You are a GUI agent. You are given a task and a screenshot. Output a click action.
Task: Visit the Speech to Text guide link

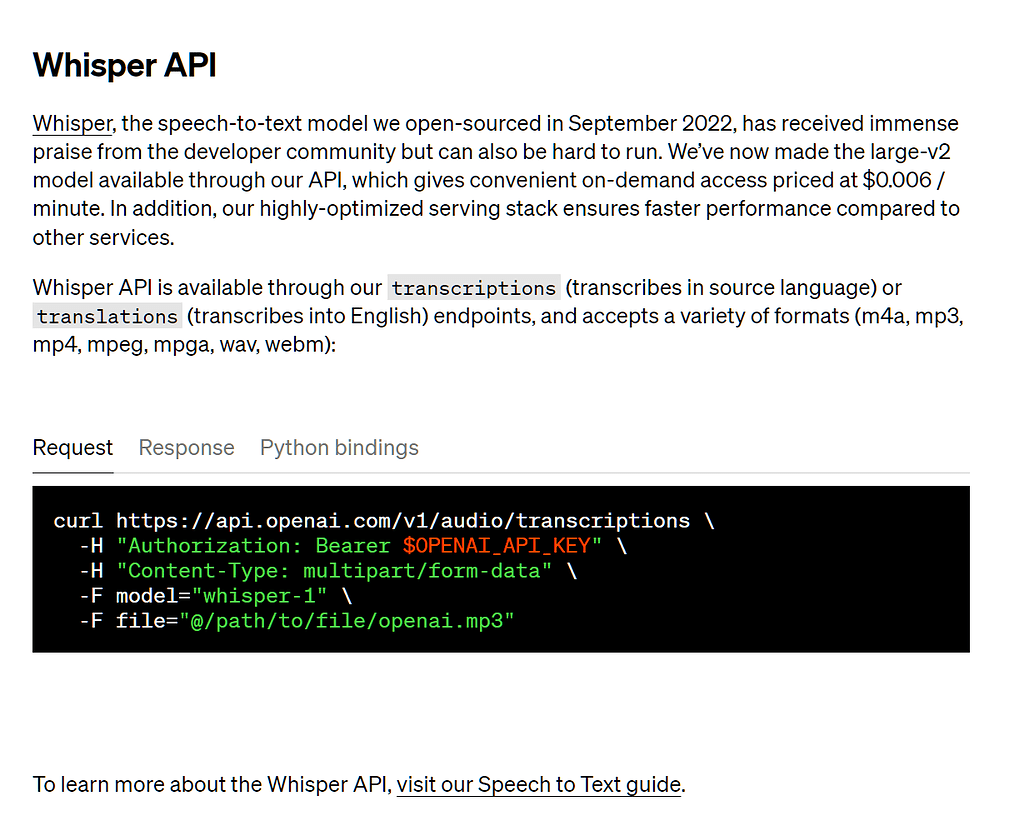tap(537, 784)
